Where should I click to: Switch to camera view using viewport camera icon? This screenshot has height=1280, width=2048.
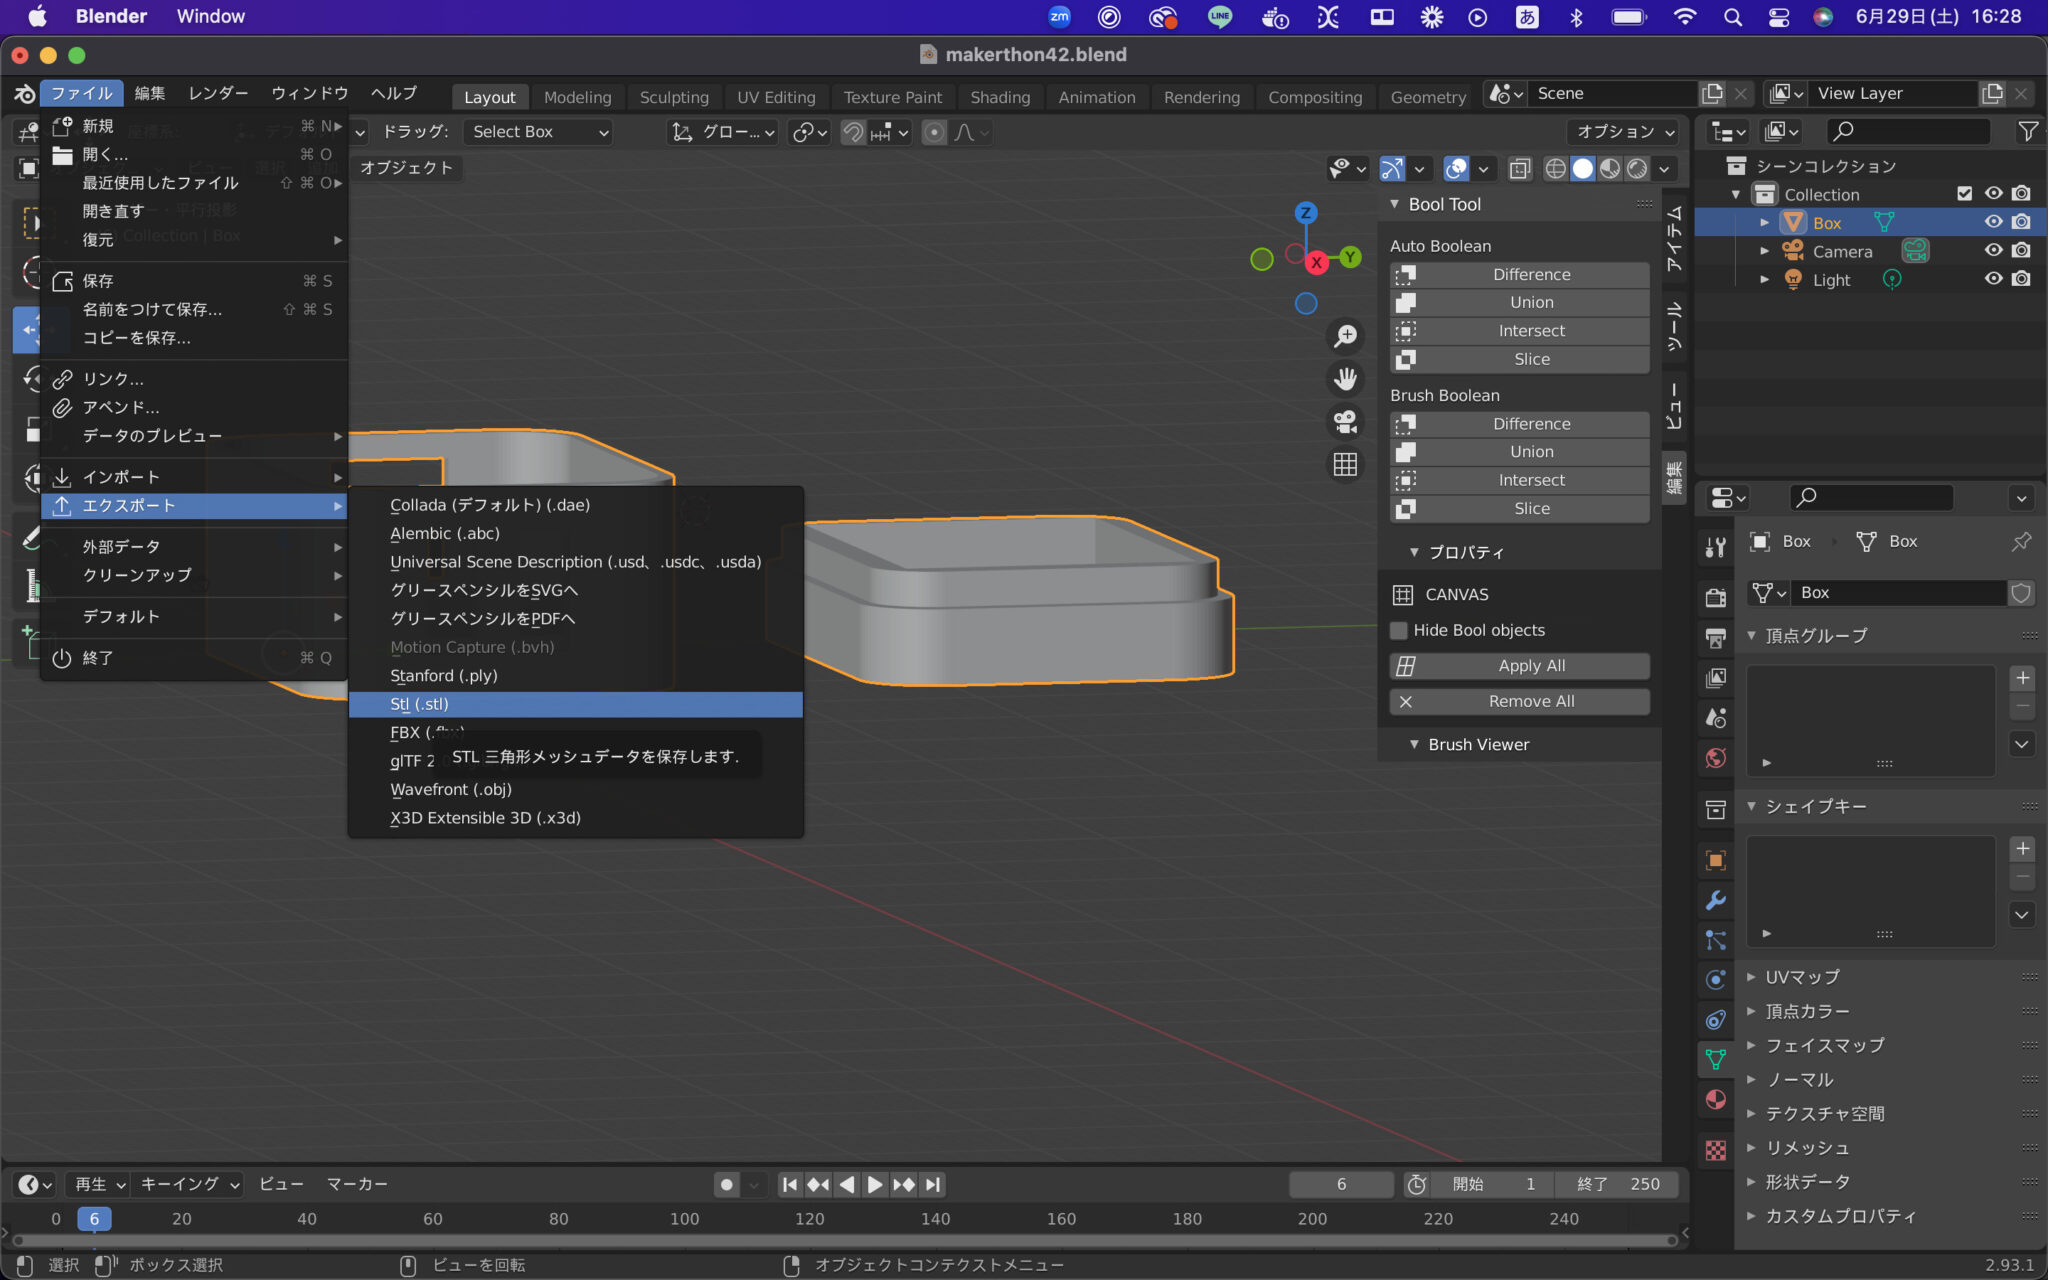pos(1345,421)
